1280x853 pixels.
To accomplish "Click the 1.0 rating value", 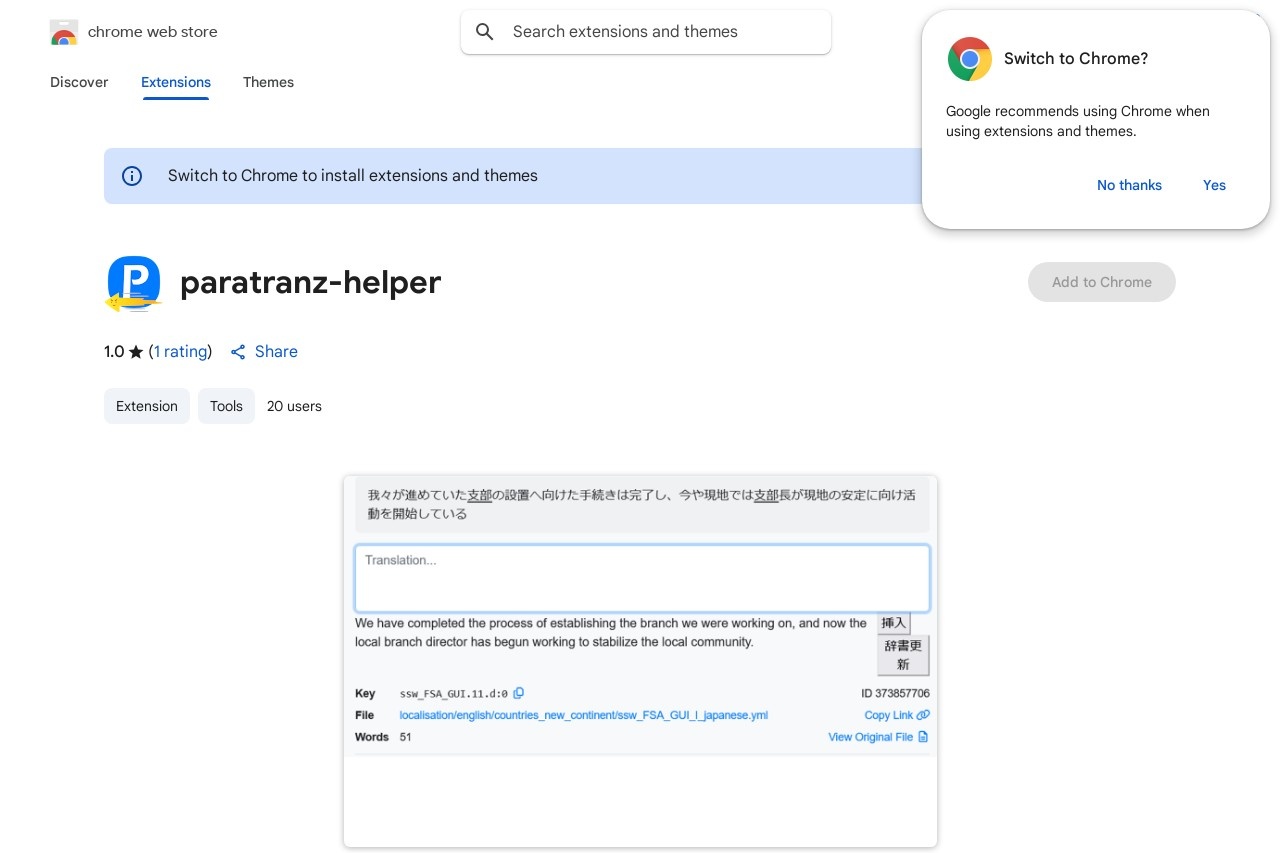I will coord(114,352).
